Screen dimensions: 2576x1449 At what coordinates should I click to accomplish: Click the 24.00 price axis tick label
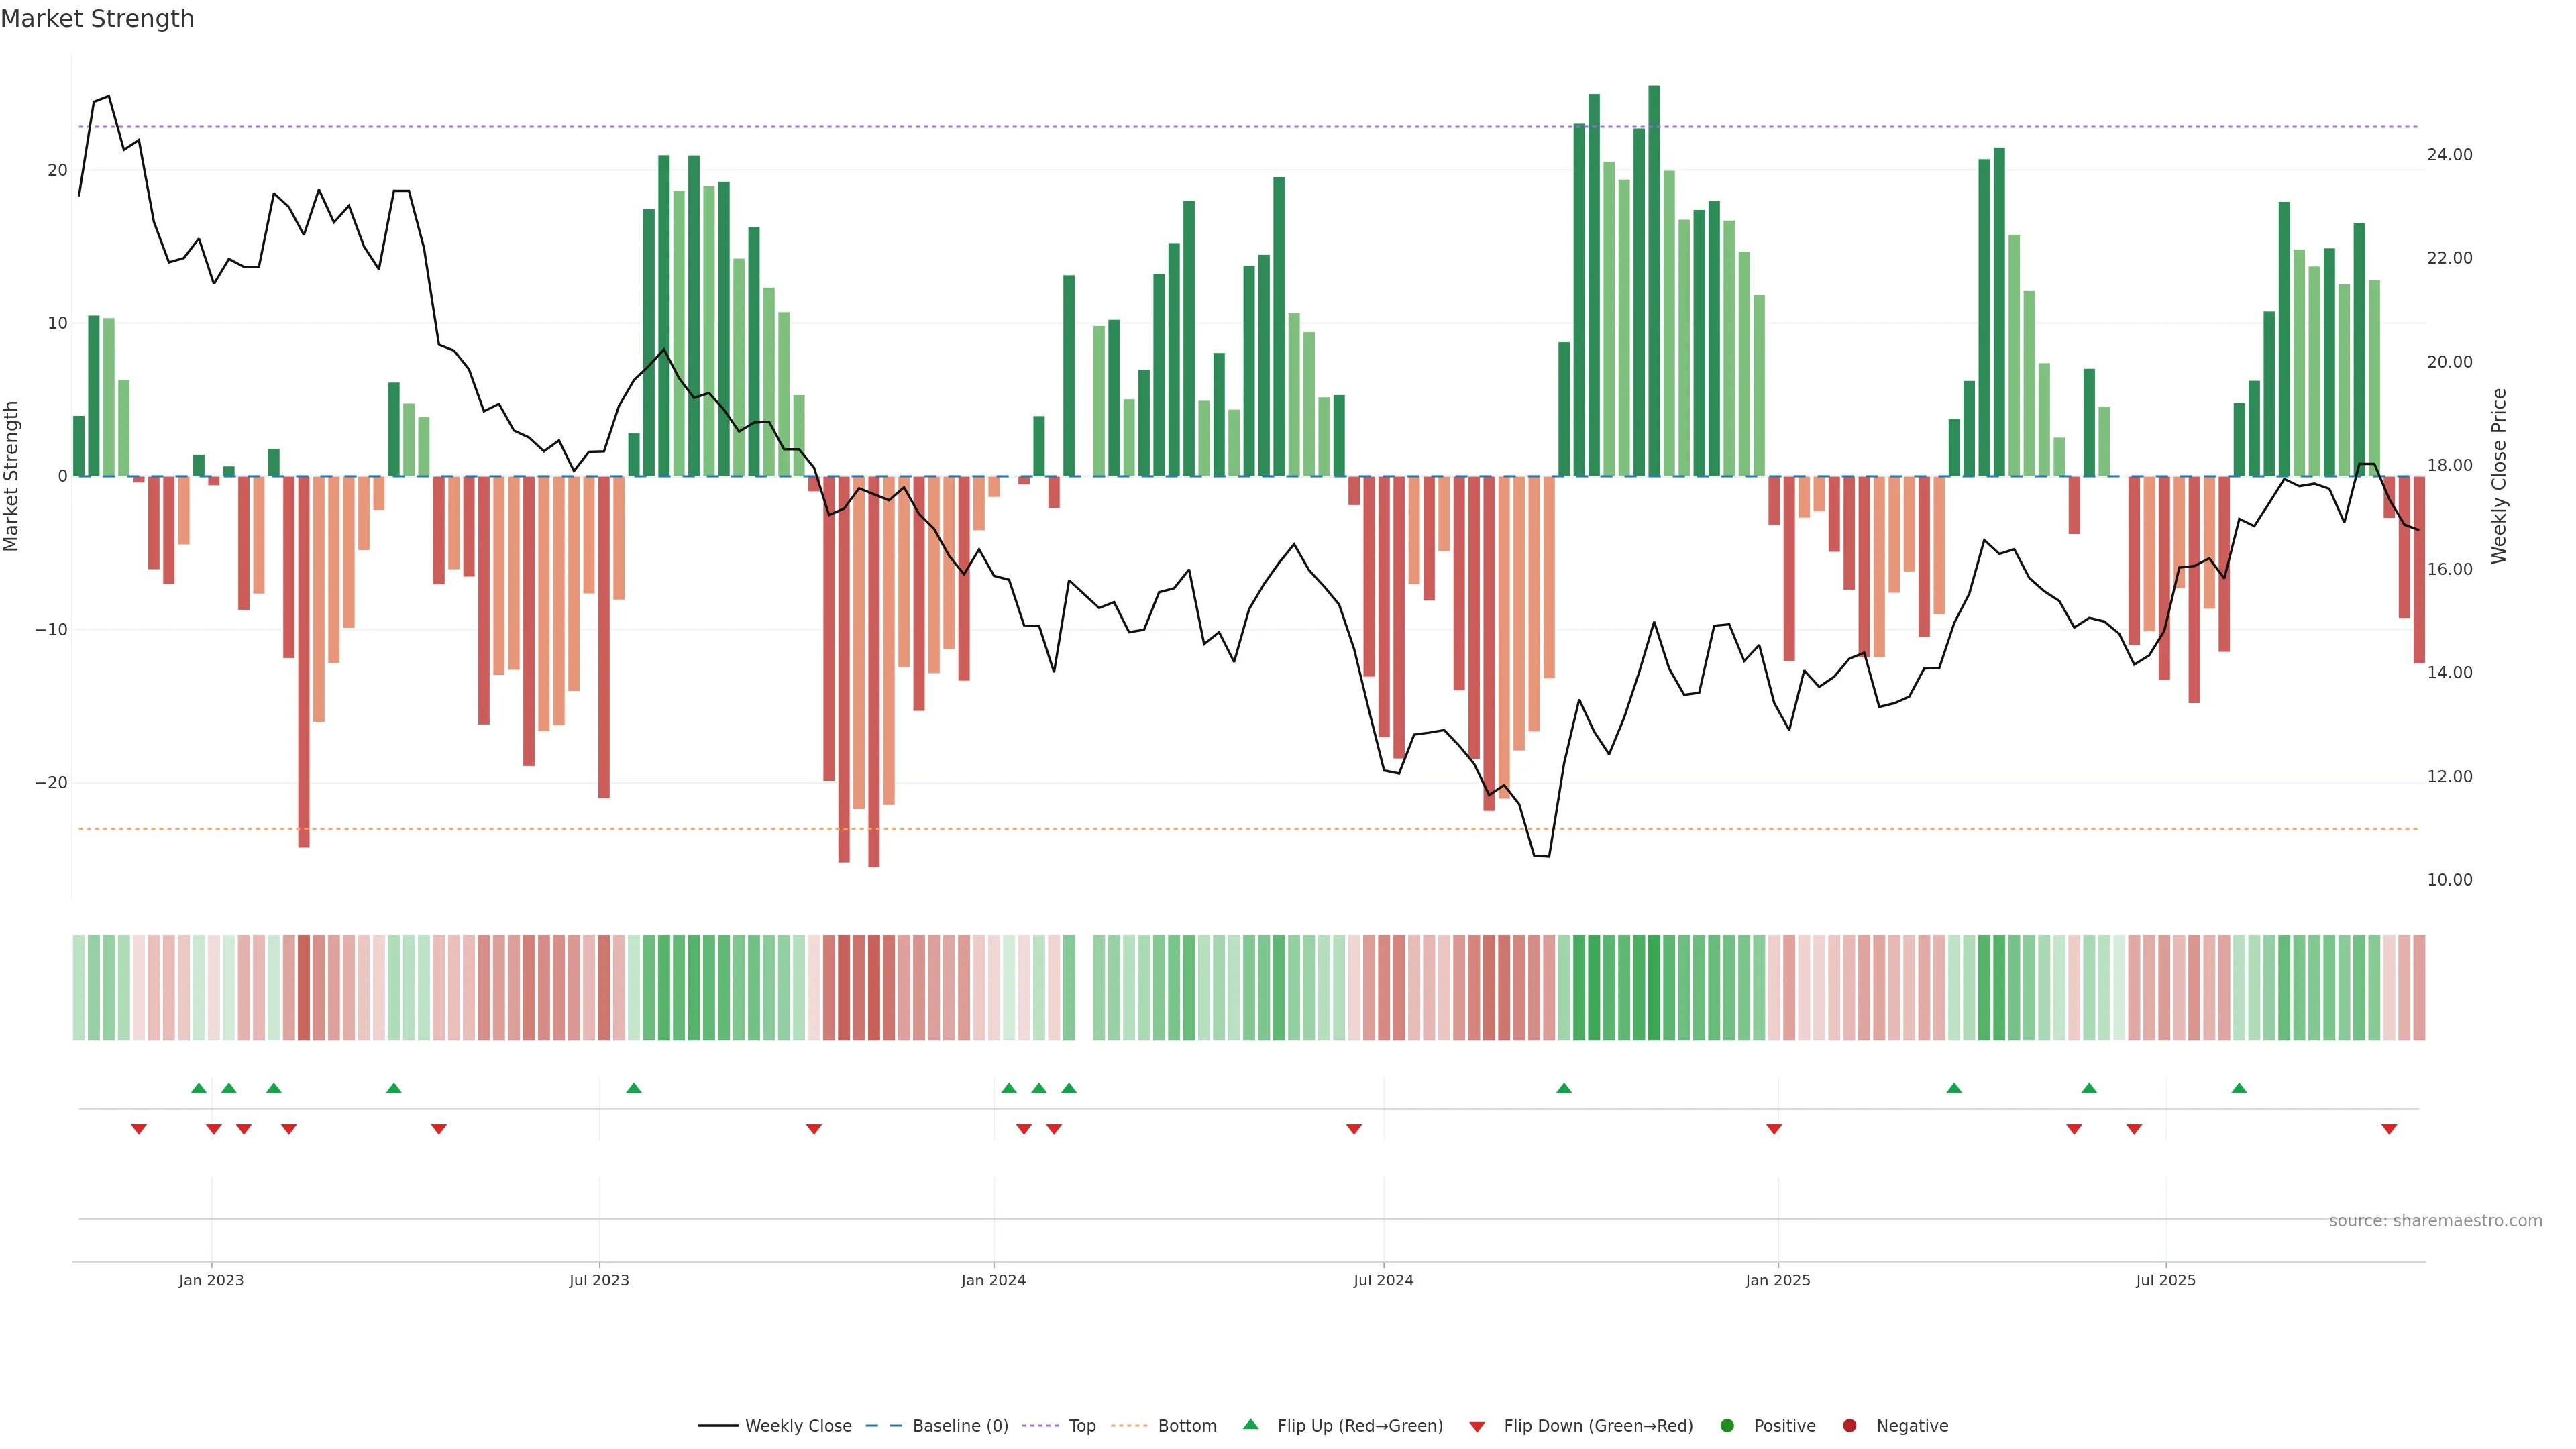[2449, 154]
